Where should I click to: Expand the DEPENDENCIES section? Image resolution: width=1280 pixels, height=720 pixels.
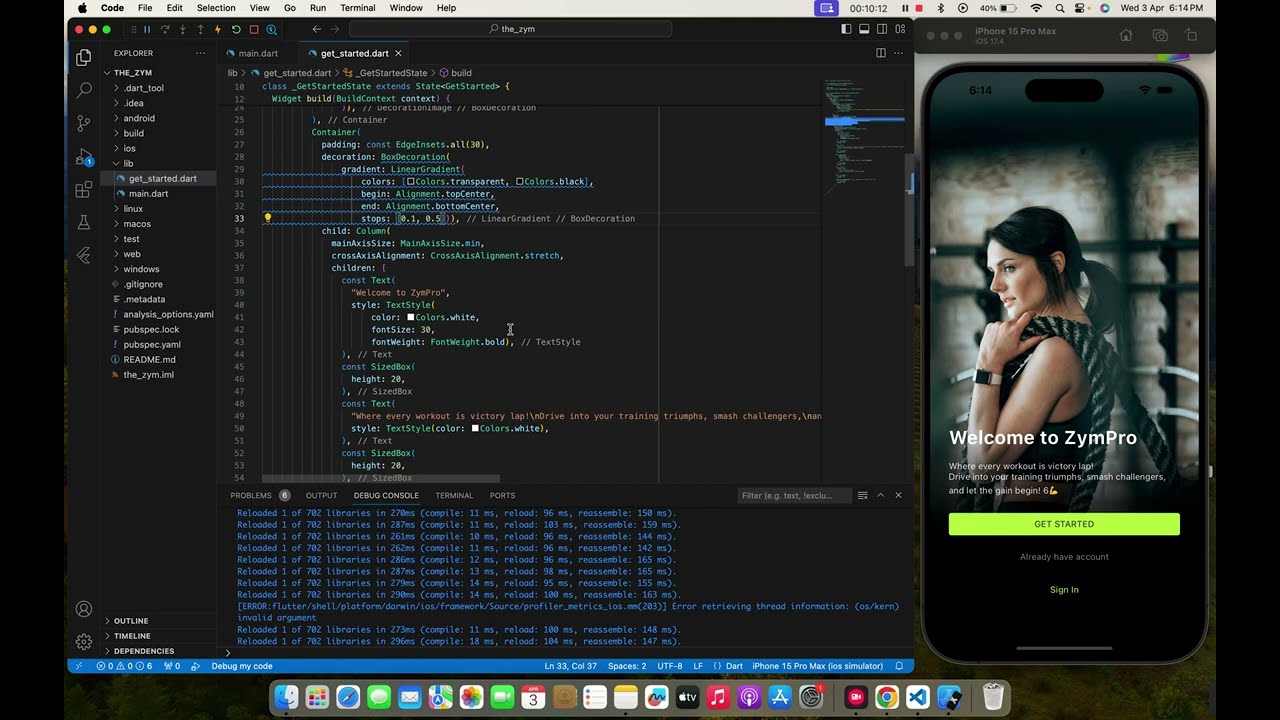[x=144, y=651]
